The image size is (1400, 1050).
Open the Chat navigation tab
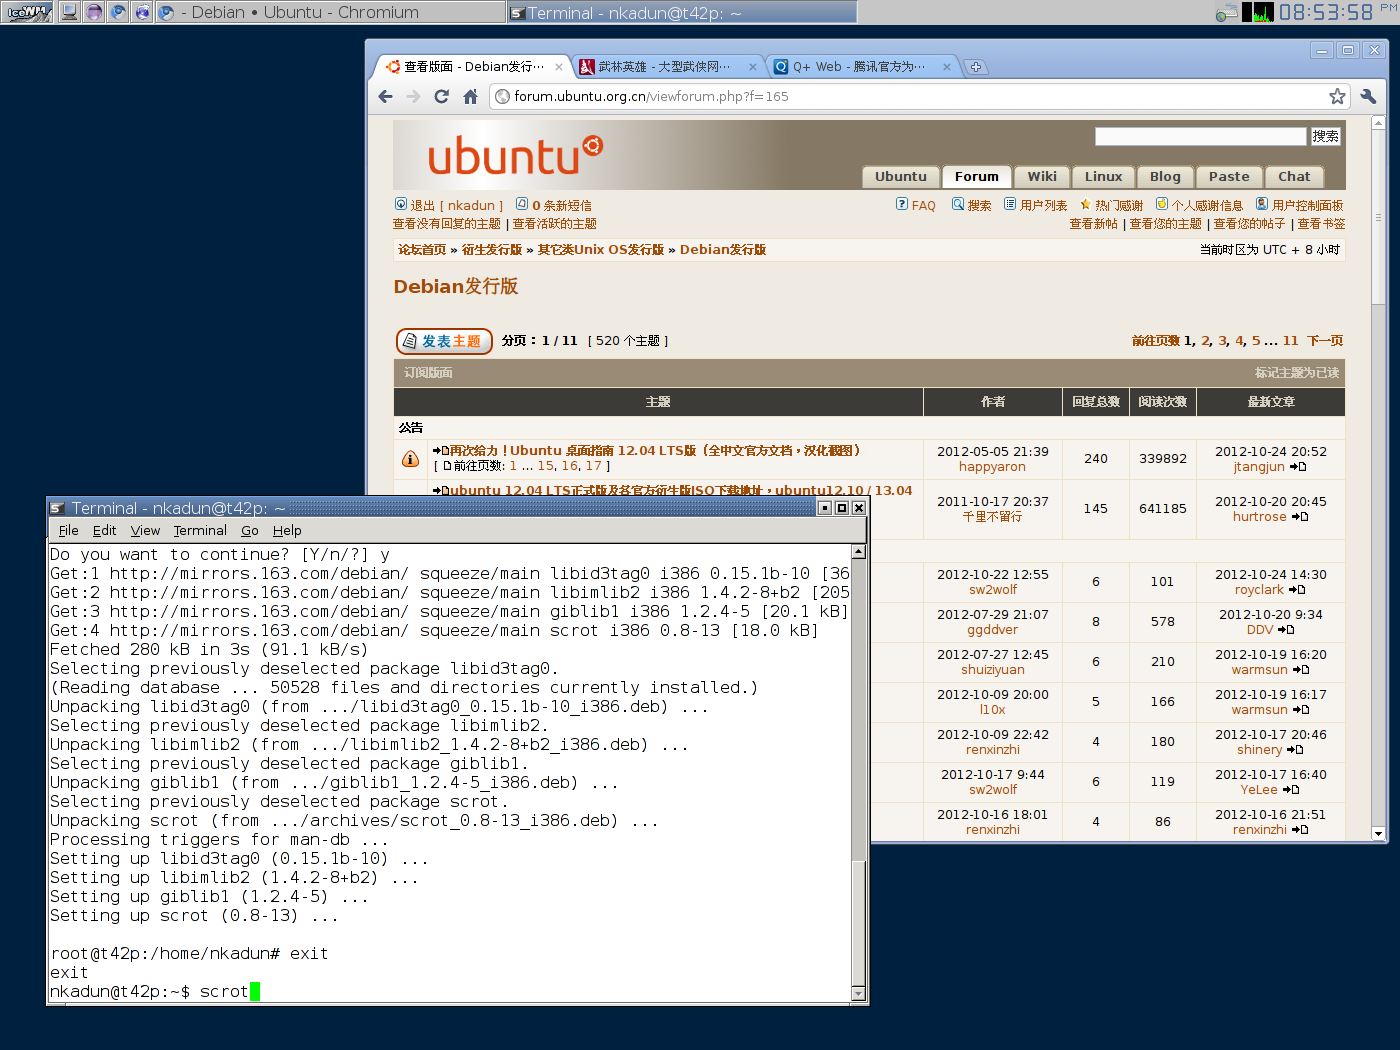[1294, 177]
